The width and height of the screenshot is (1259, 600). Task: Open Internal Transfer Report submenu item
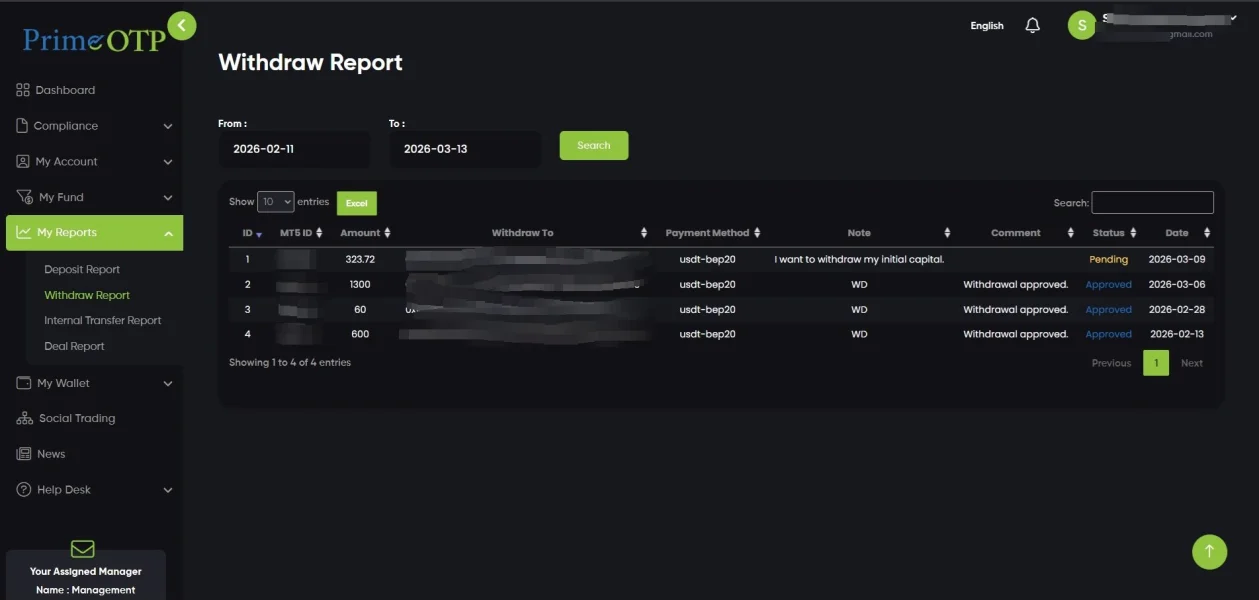click(x=103, y=320)
